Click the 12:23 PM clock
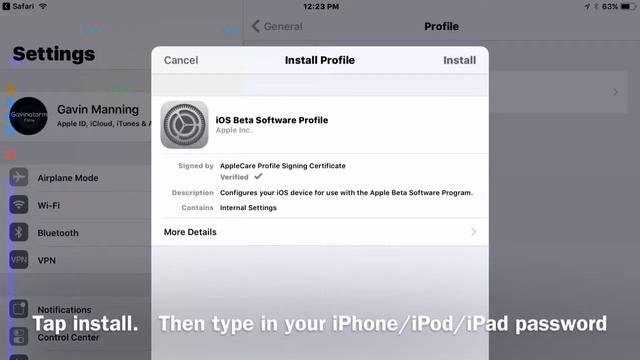640x360 pixels. 321,7
